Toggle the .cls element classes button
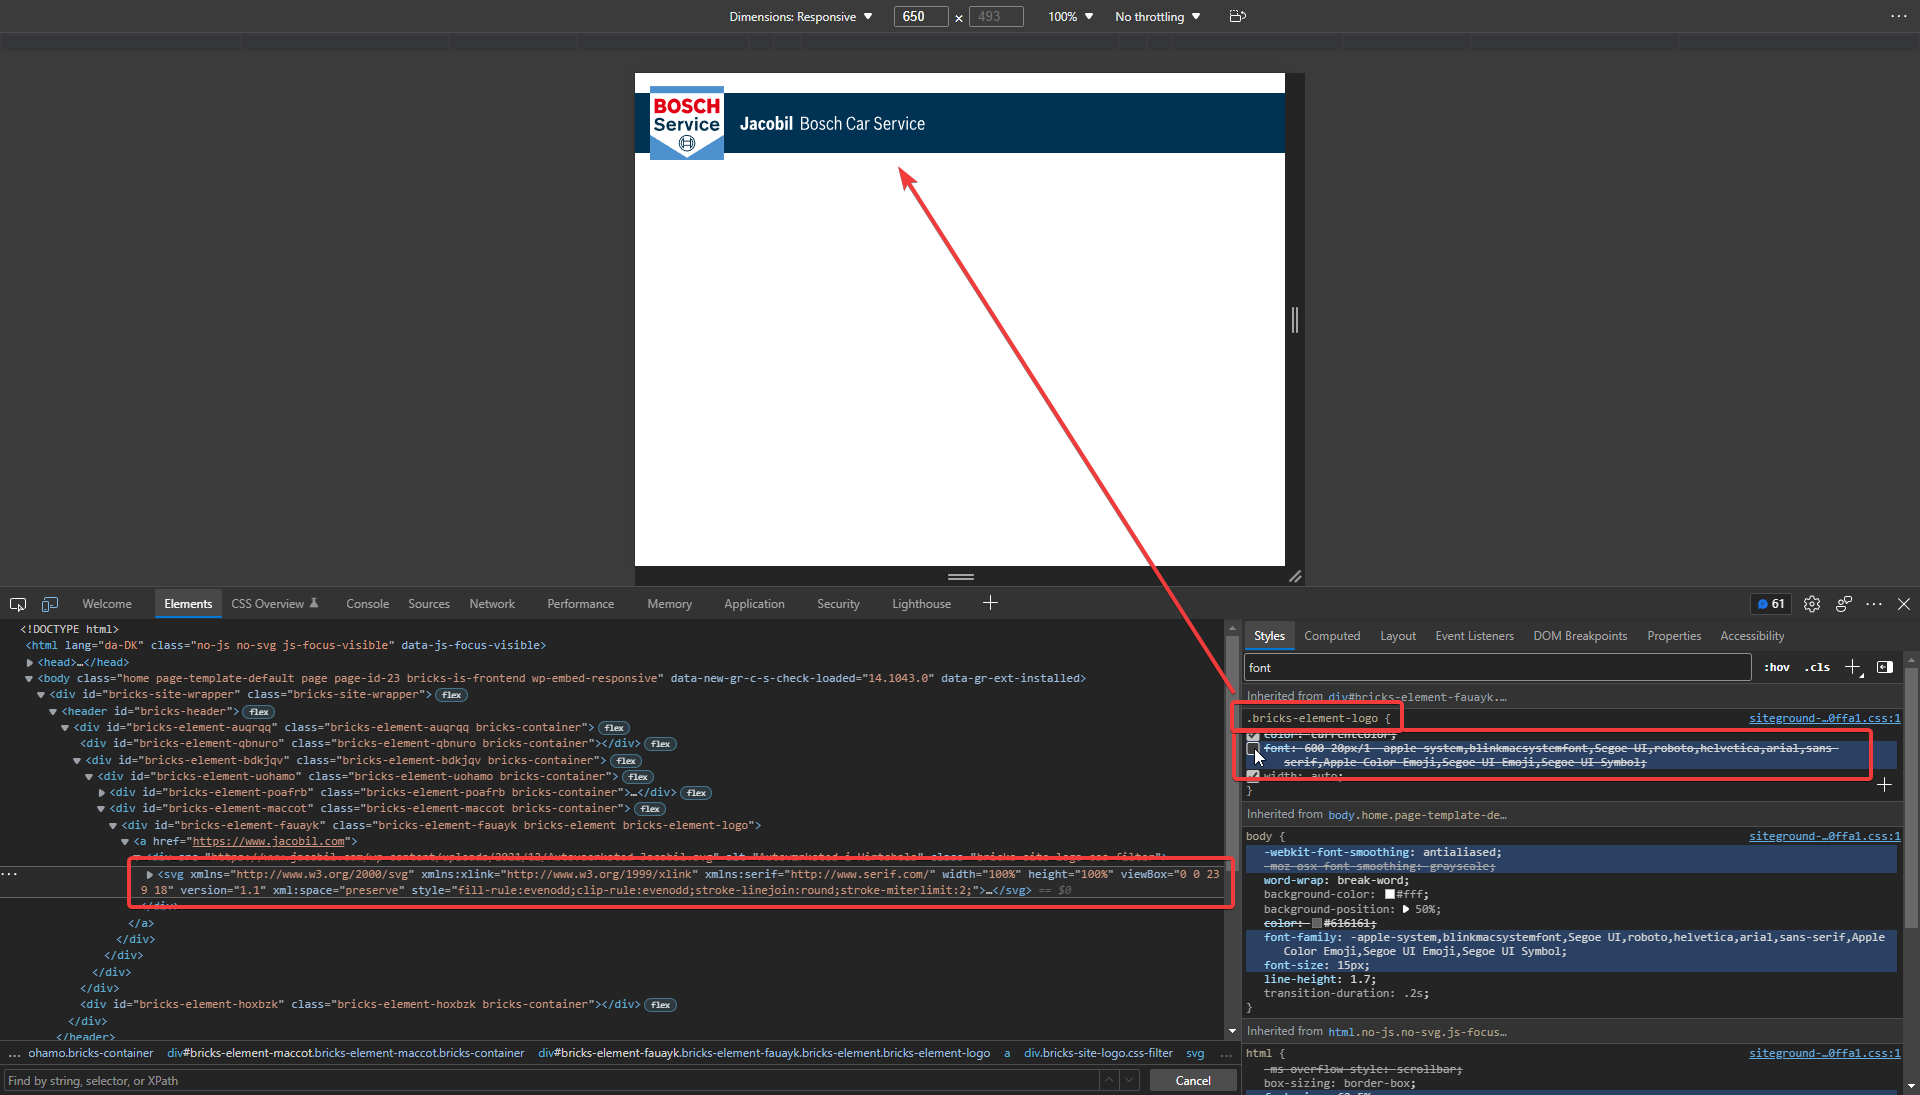The image size is (1920, 1095). (1817, 667)
